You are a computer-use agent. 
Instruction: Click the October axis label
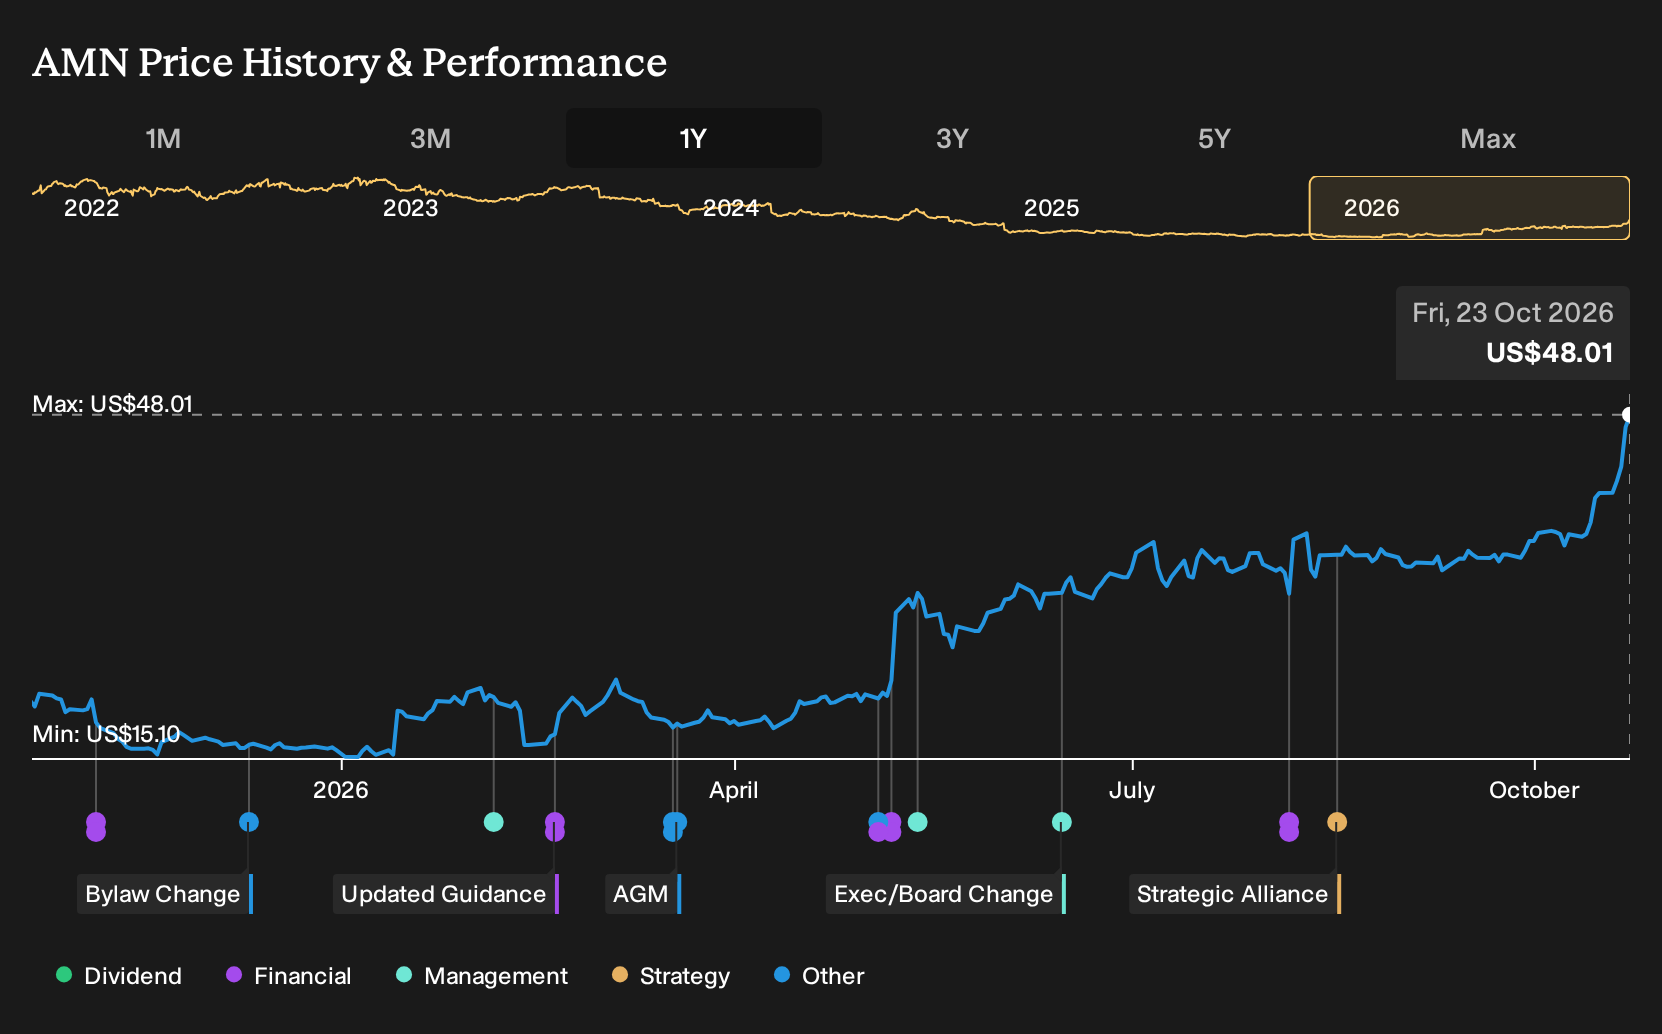click(x=1534, y=790)
